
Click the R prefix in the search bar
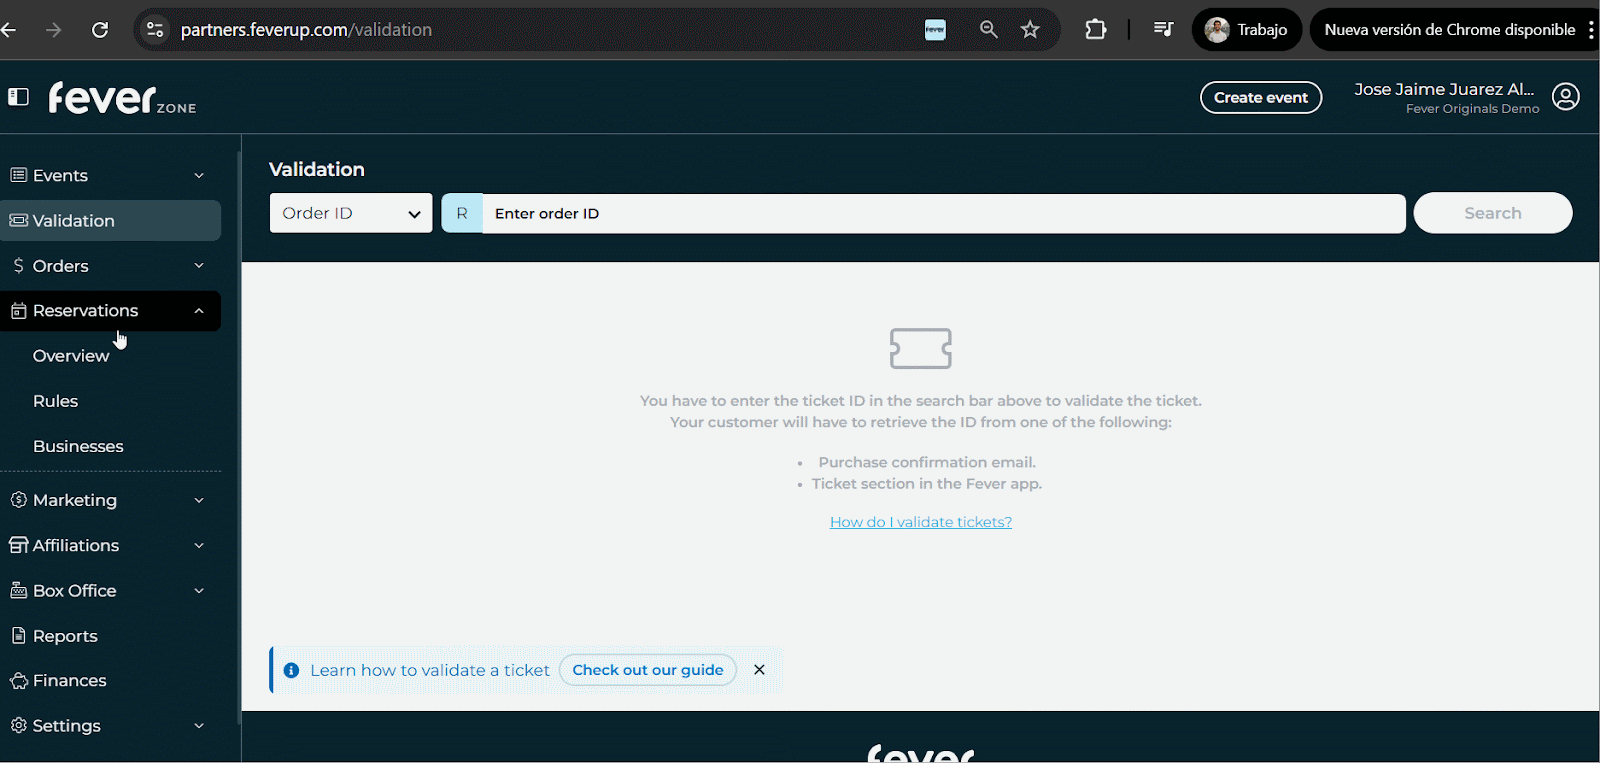coord(462,213)
